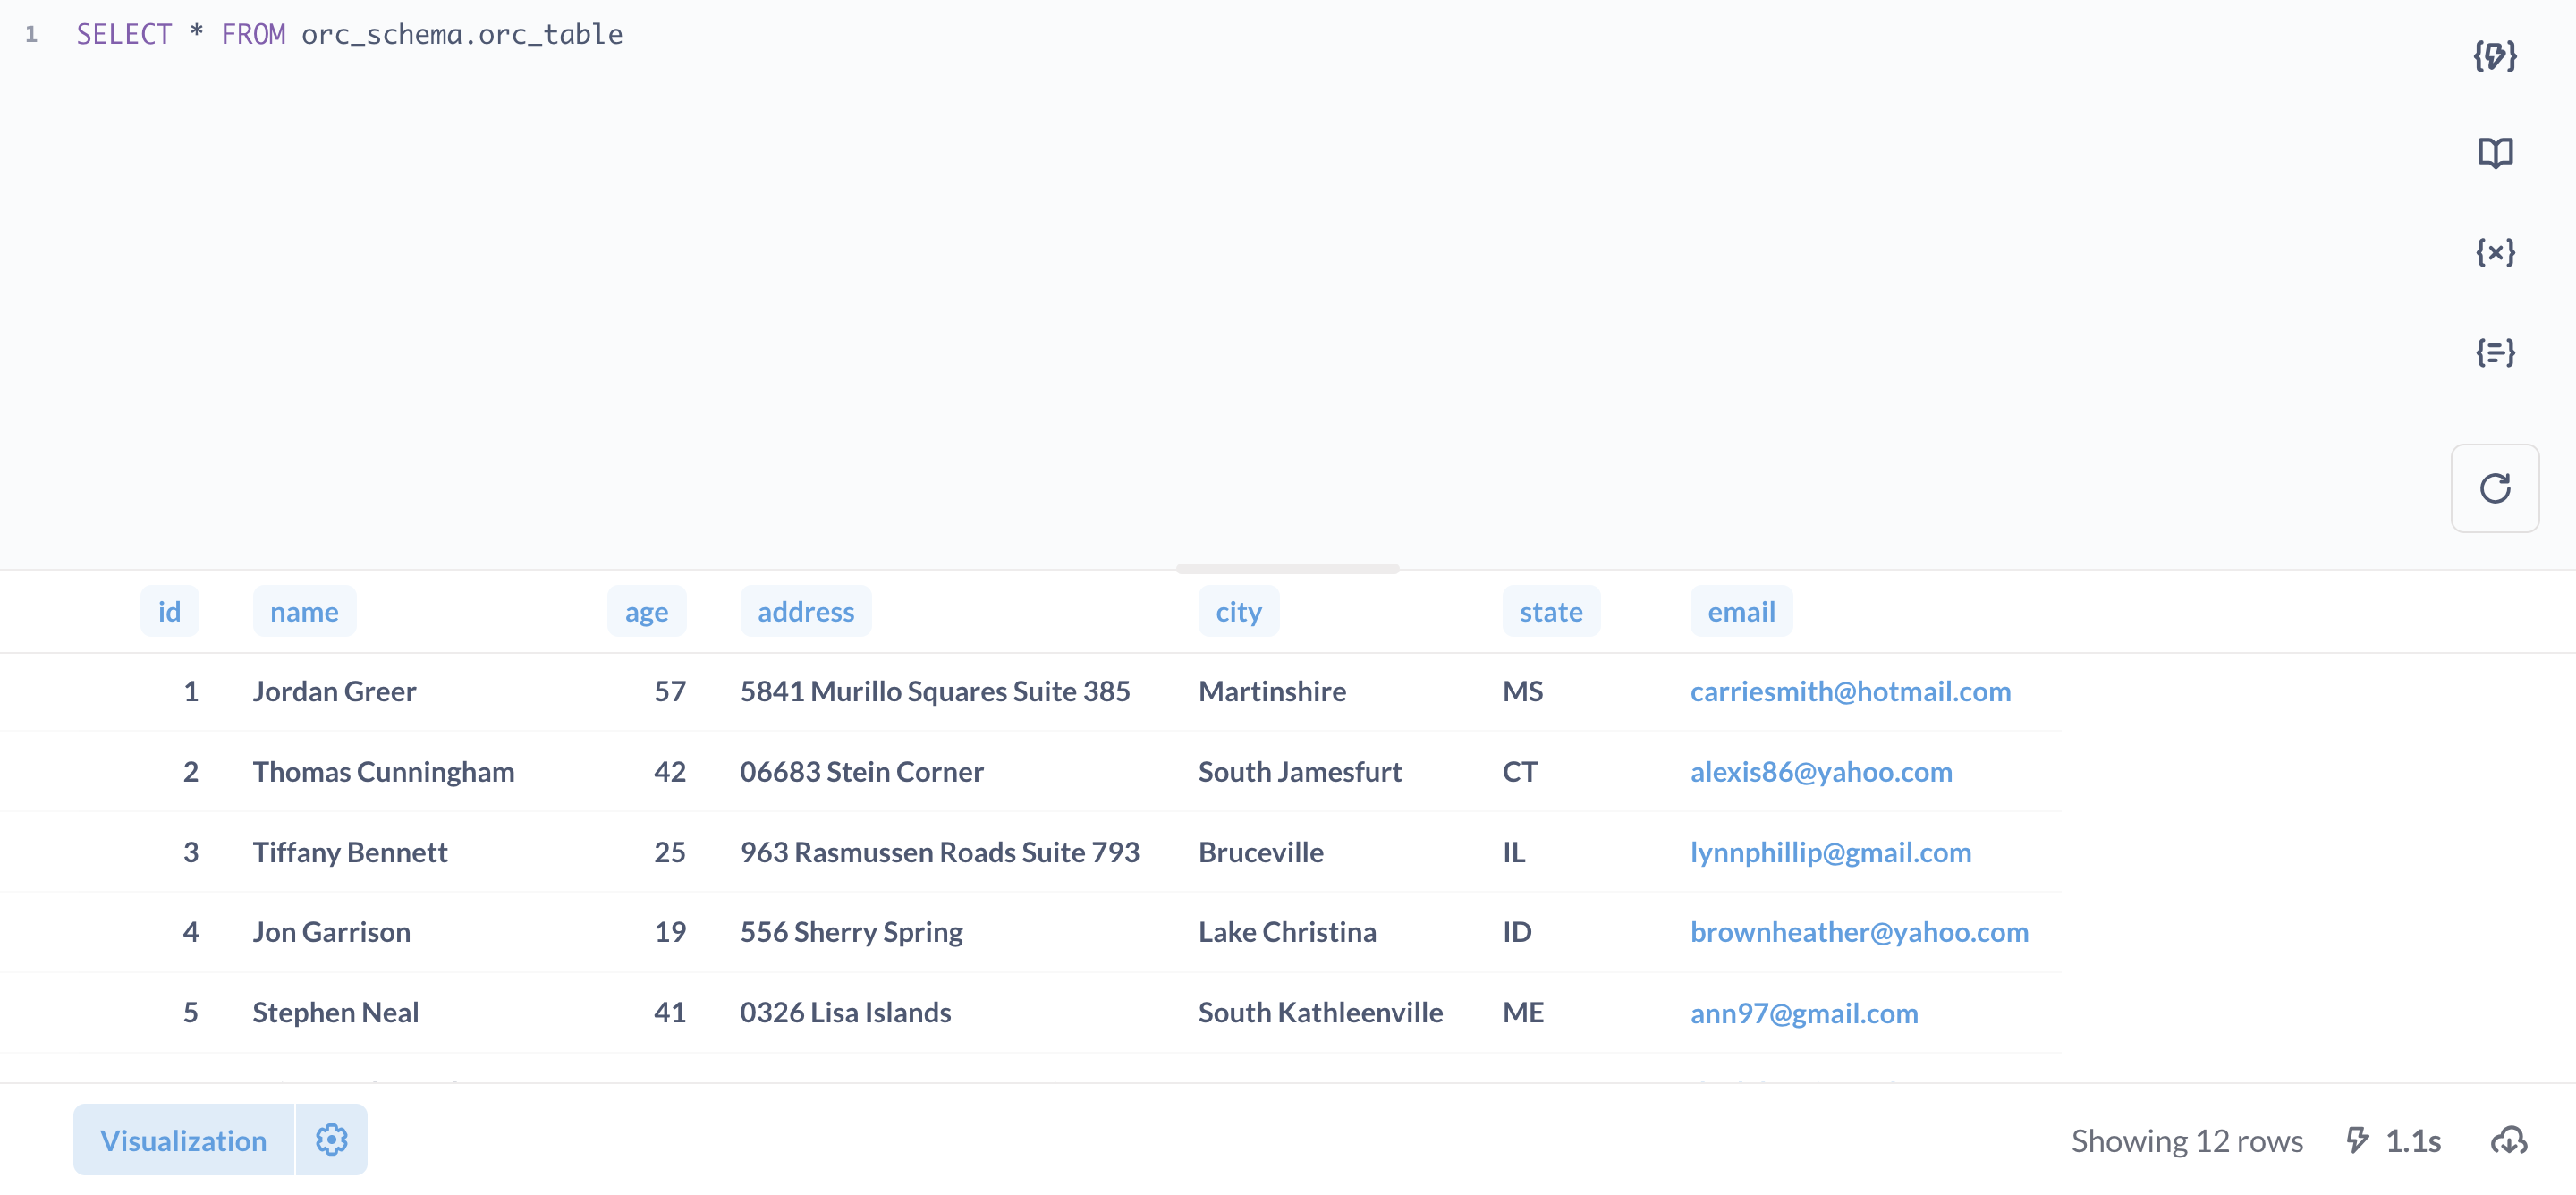Screen dimensions: 2576x1195
Task: Open carriesmith@hotmail.com email link
Action: click(x=1849, y=691)
